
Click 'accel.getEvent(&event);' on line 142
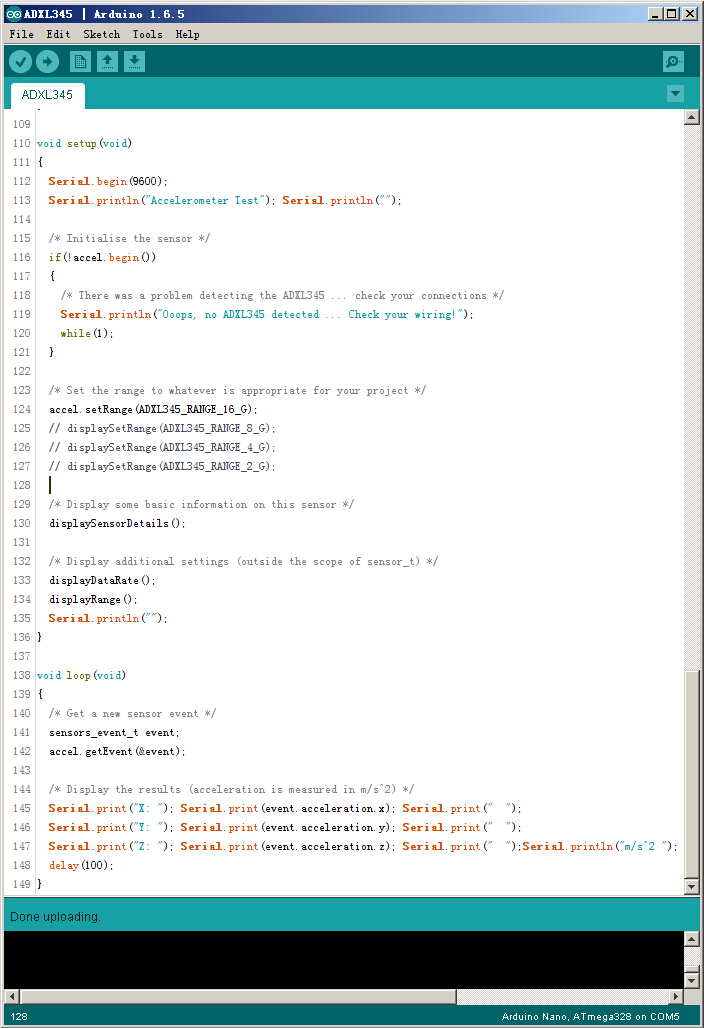click(x=117, y=751)
